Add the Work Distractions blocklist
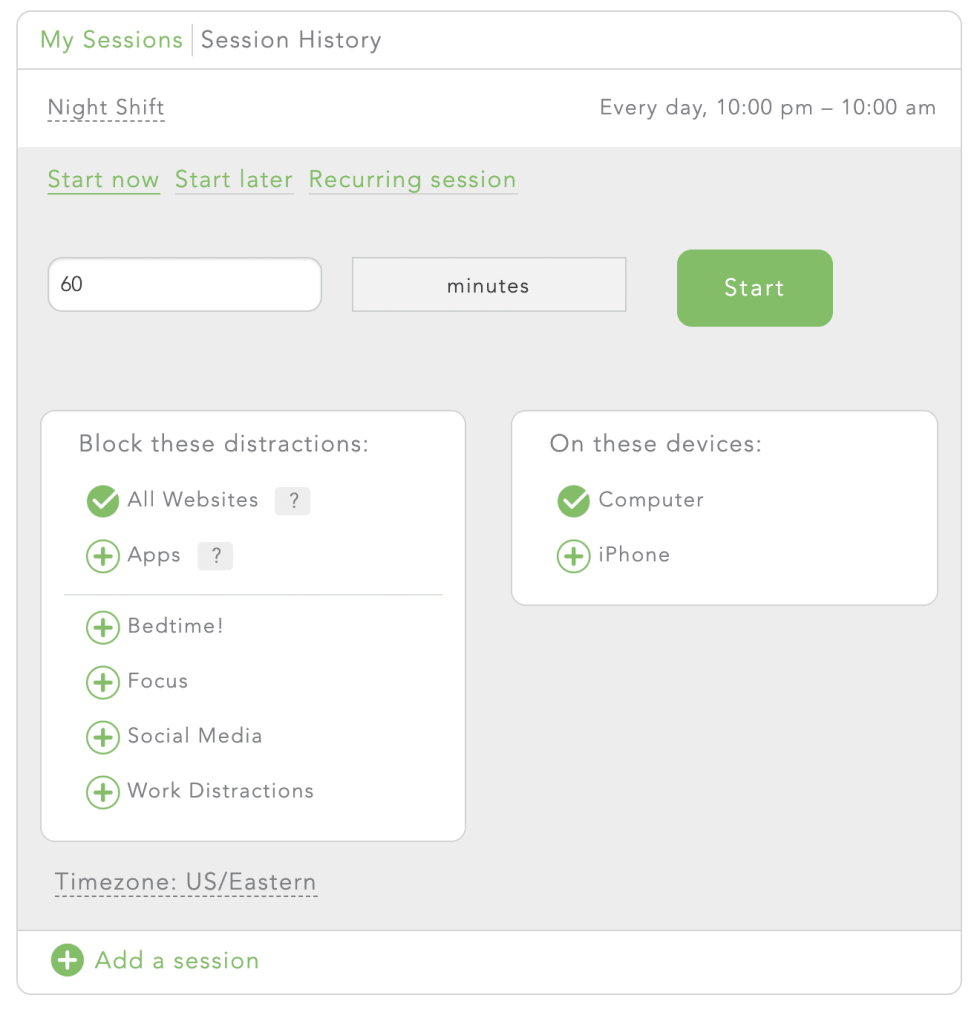Screen dimensions: 977x1024 (103, 791)
